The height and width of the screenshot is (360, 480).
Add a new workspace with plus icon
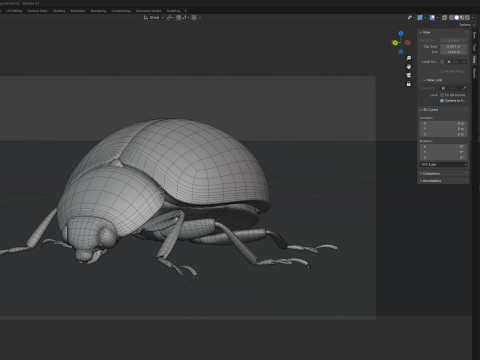(x=186, y=11)
